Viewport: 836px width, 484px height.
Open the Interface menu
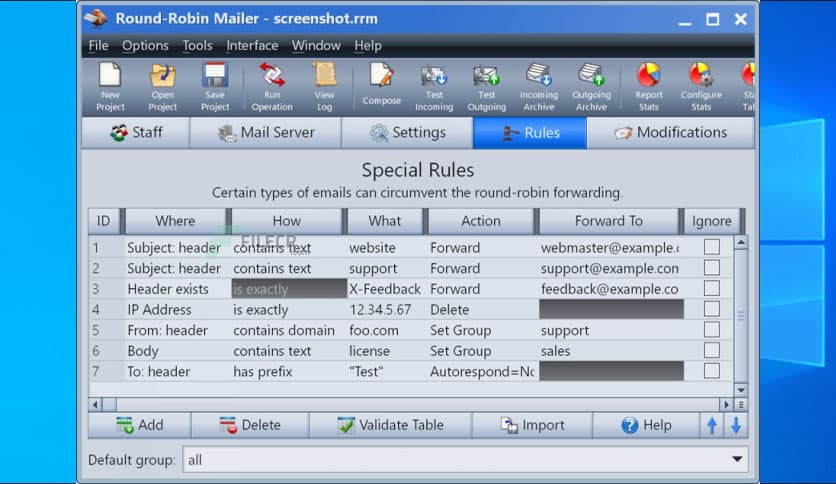[x=252, y=45]
